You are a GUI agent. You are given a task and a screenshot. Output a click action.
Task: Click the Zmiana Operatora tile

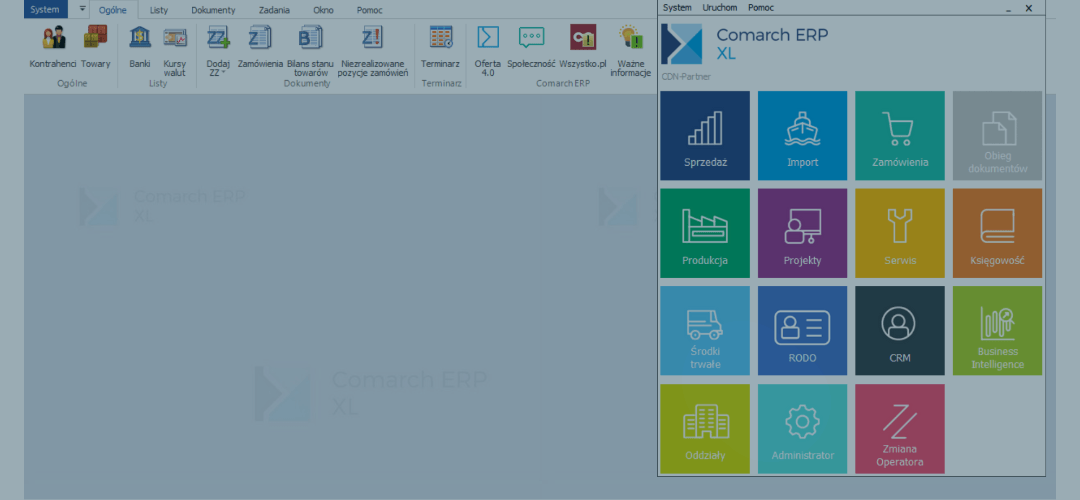coord(900,428)
